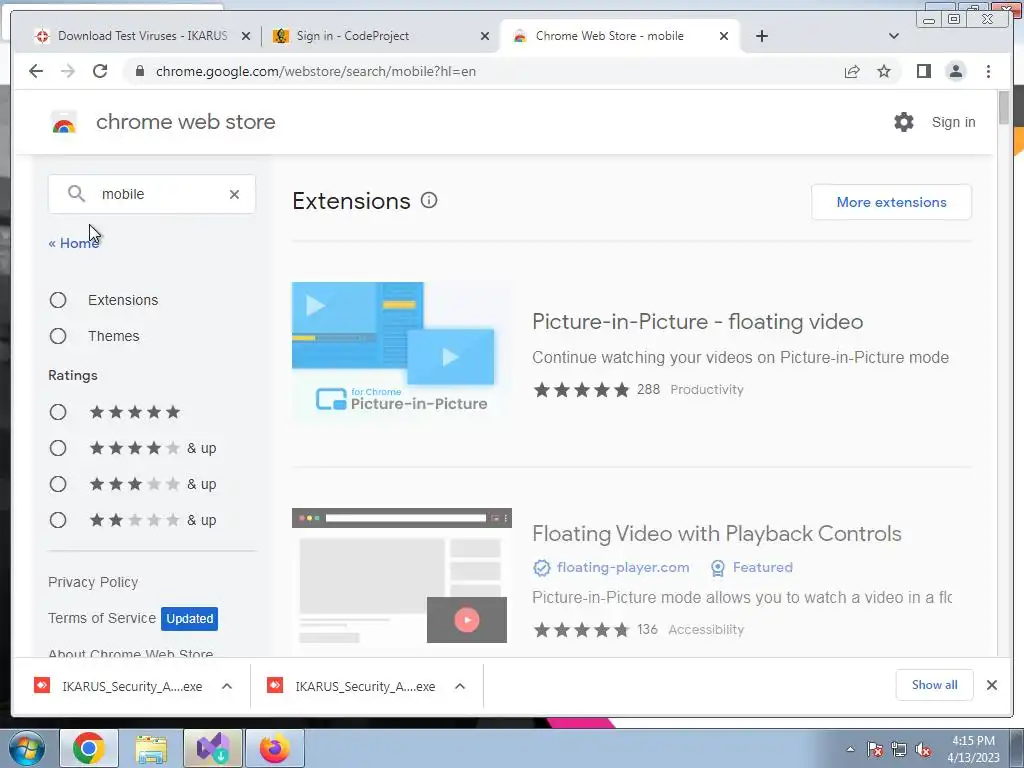
Task: Open new tab with plus button
Action: pyautogui.click(x=761, y=36)
